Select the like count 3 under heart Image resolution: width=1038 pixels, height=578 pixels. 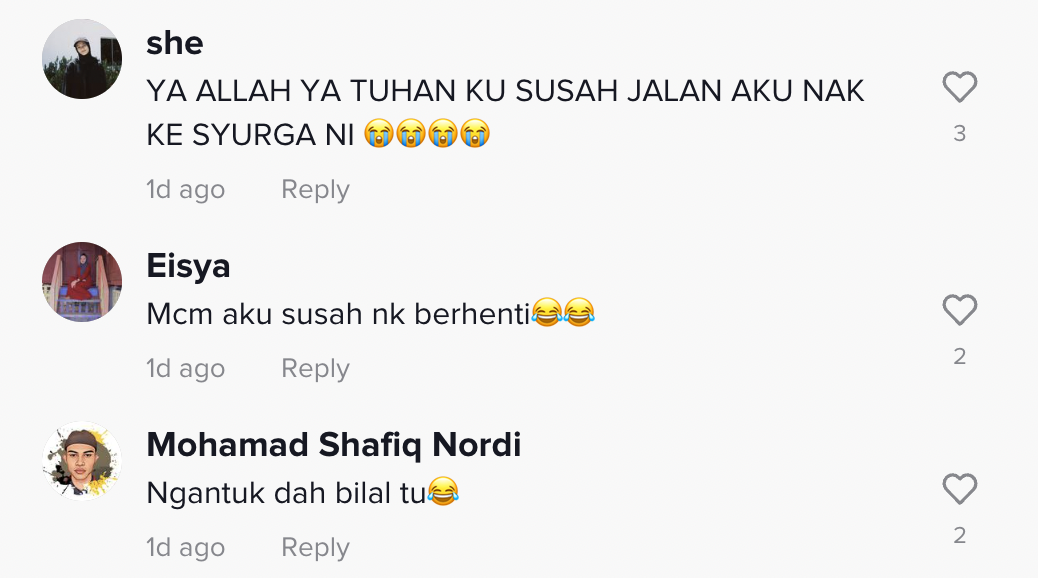(960, 134)
